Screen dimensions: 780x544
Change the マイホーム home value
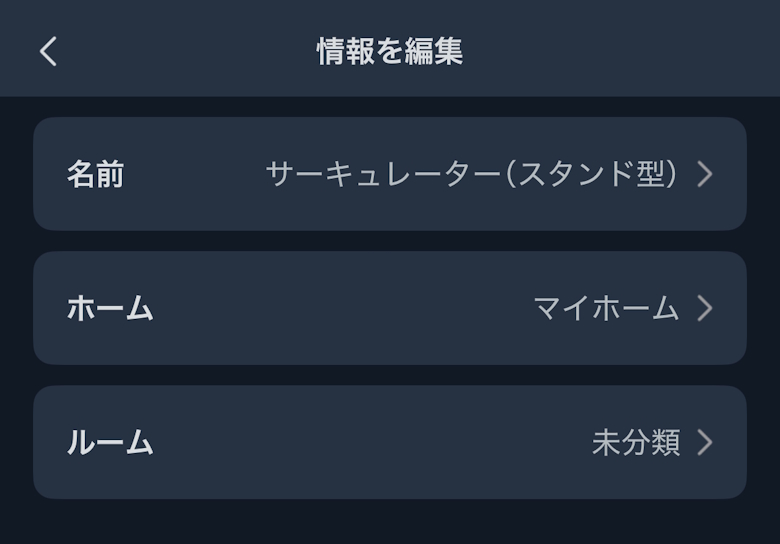click(606, 308)
